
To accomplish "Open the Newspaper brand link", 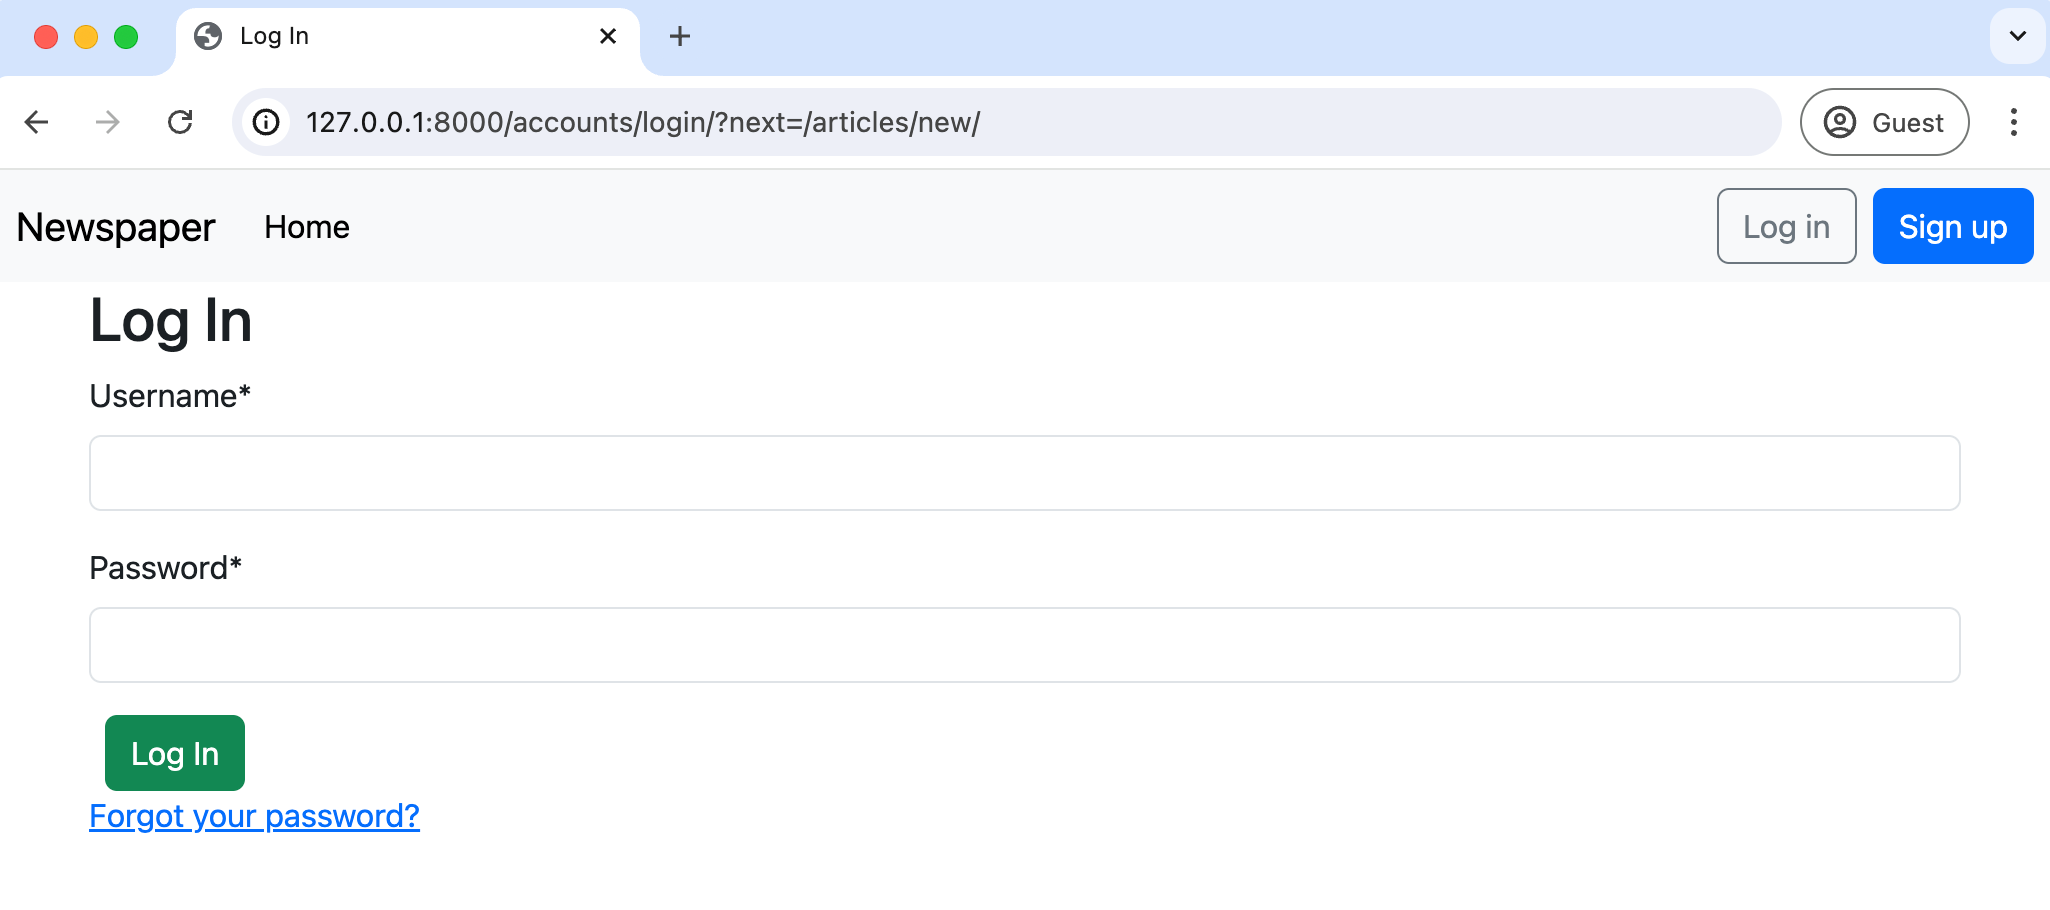I will [x=116, y=227].
